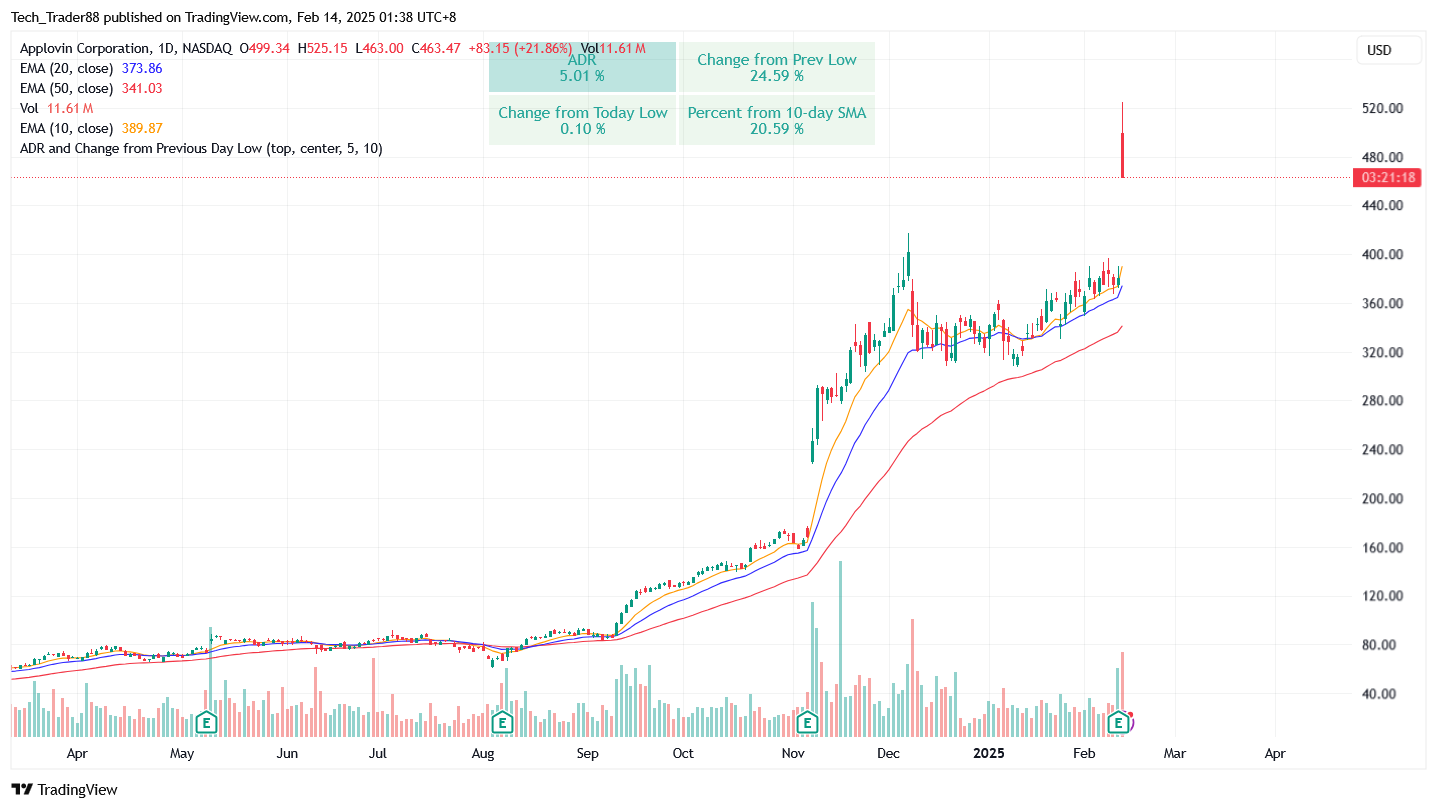Click the ADR 5.01 % table cell
Viewport: 1437px width, 809px height.
[x=582, y=67]
